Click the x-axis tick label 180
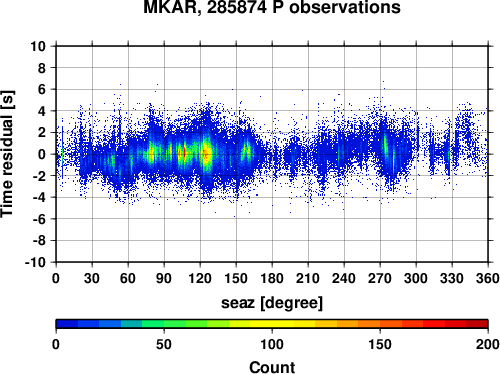The image size is (500, 374). 272,278
